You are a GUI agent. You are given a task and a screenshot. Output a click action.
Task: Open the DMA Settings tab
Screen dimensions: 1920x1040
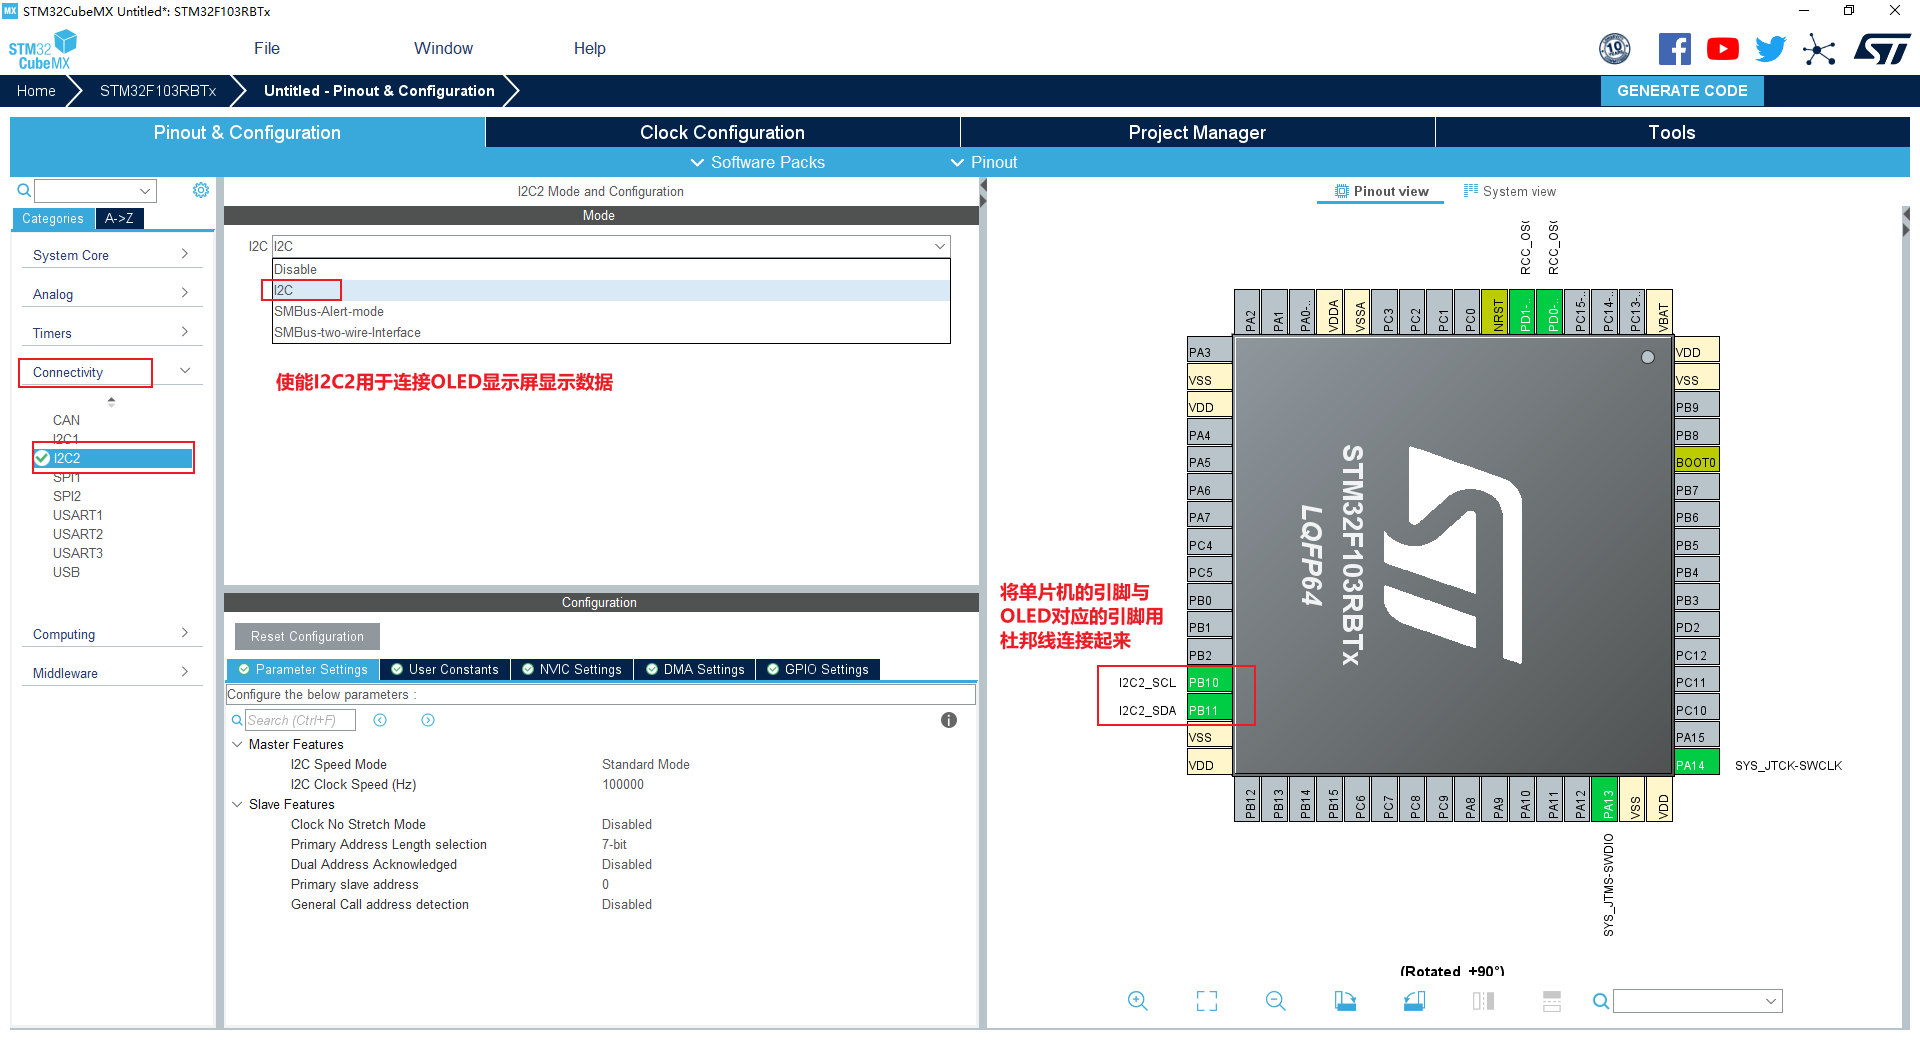tap(695, 669)
